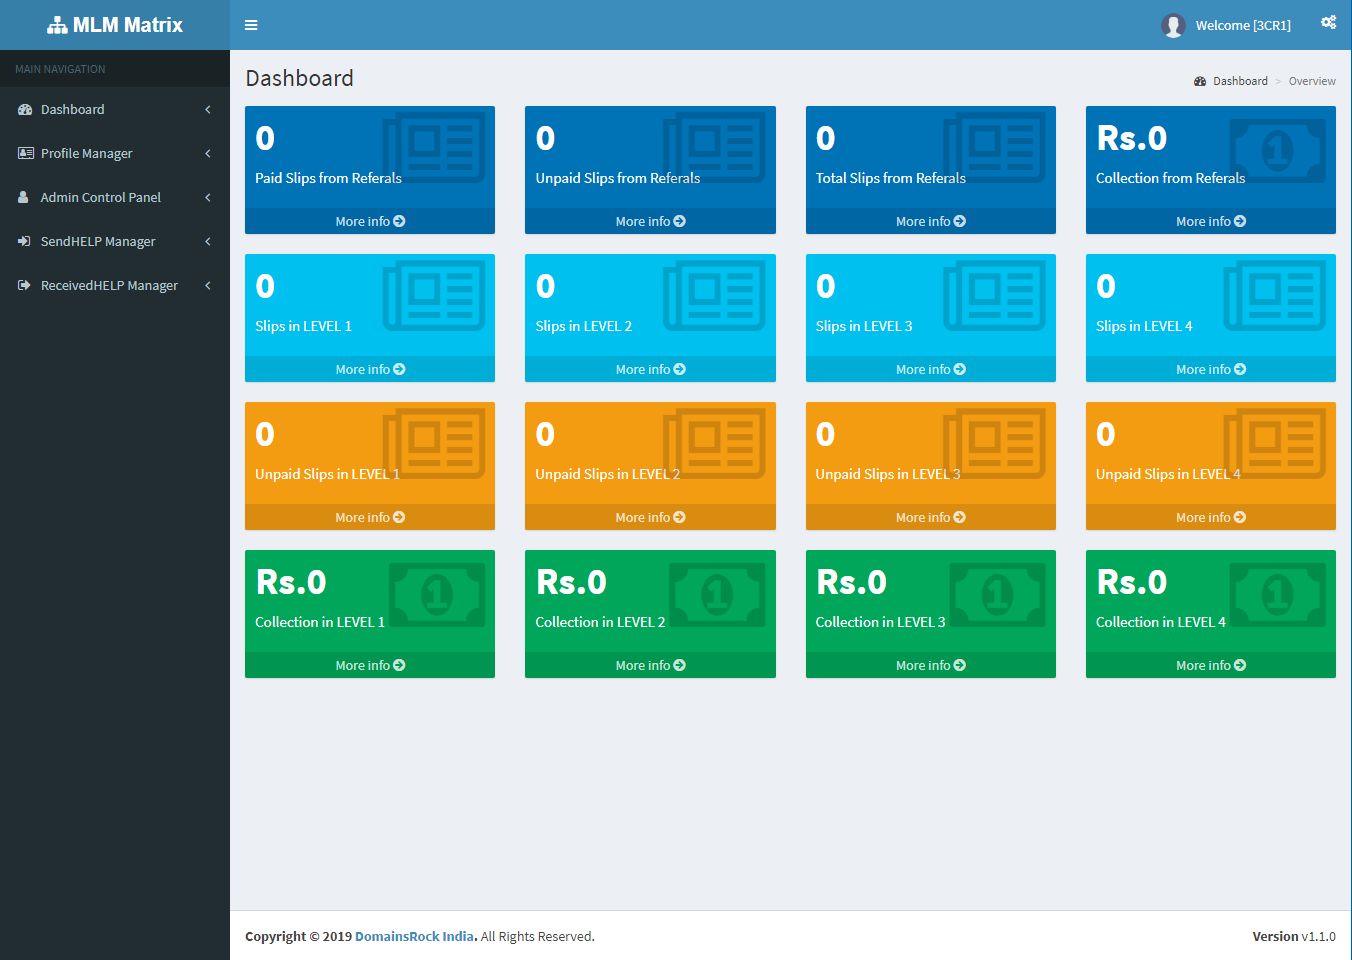Click the Profile Manager ID card icon

click(25, 154)
